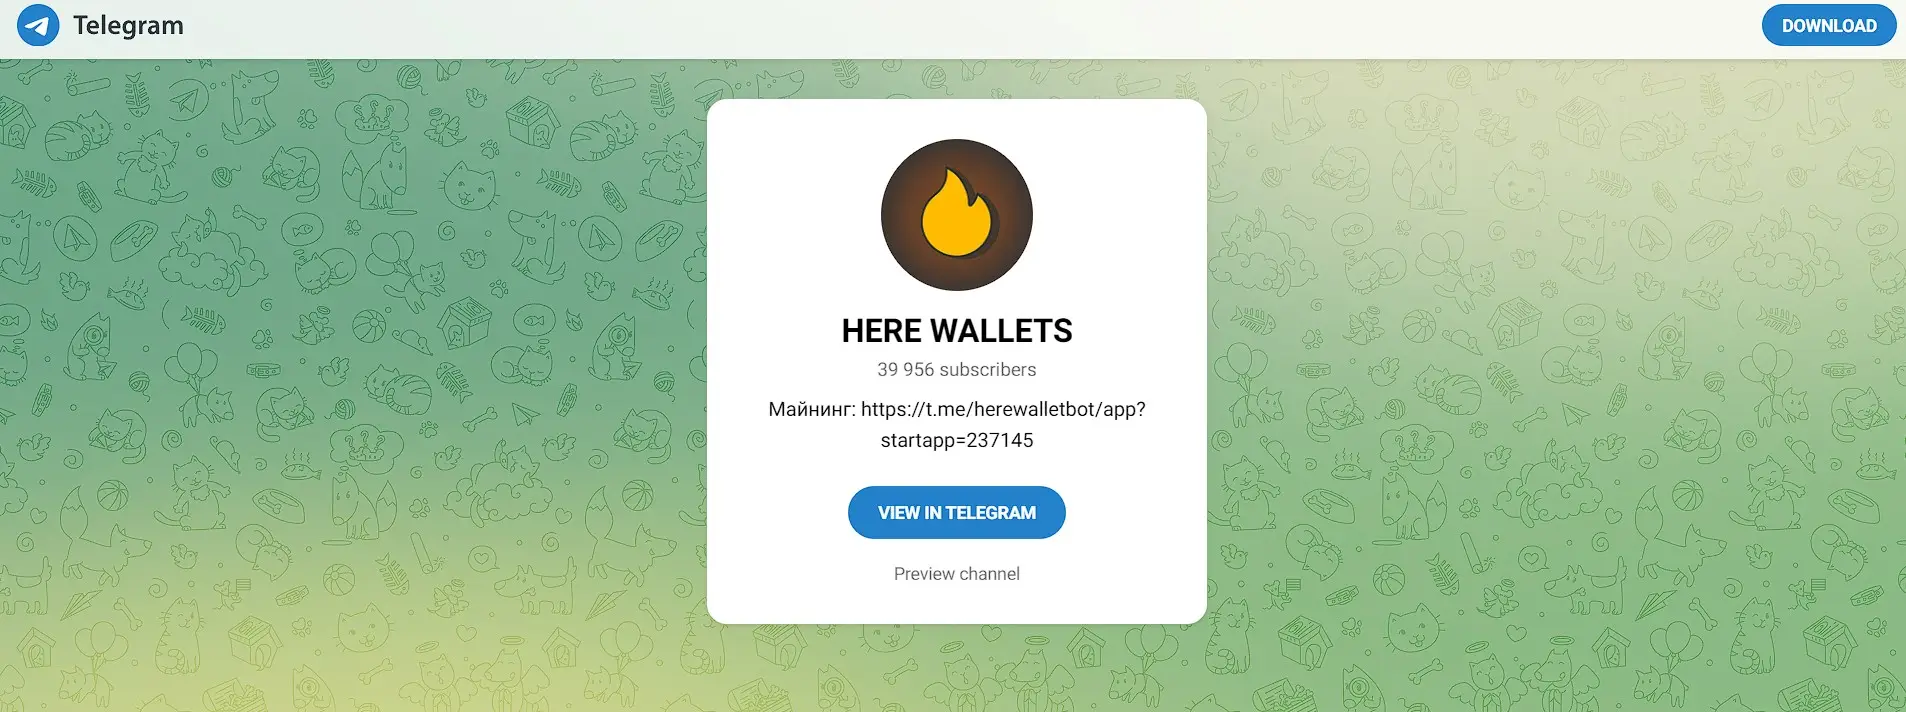Screen dimensions: 1906x712
Task: Open the Preview channel link
Action: tap(957, 574)
